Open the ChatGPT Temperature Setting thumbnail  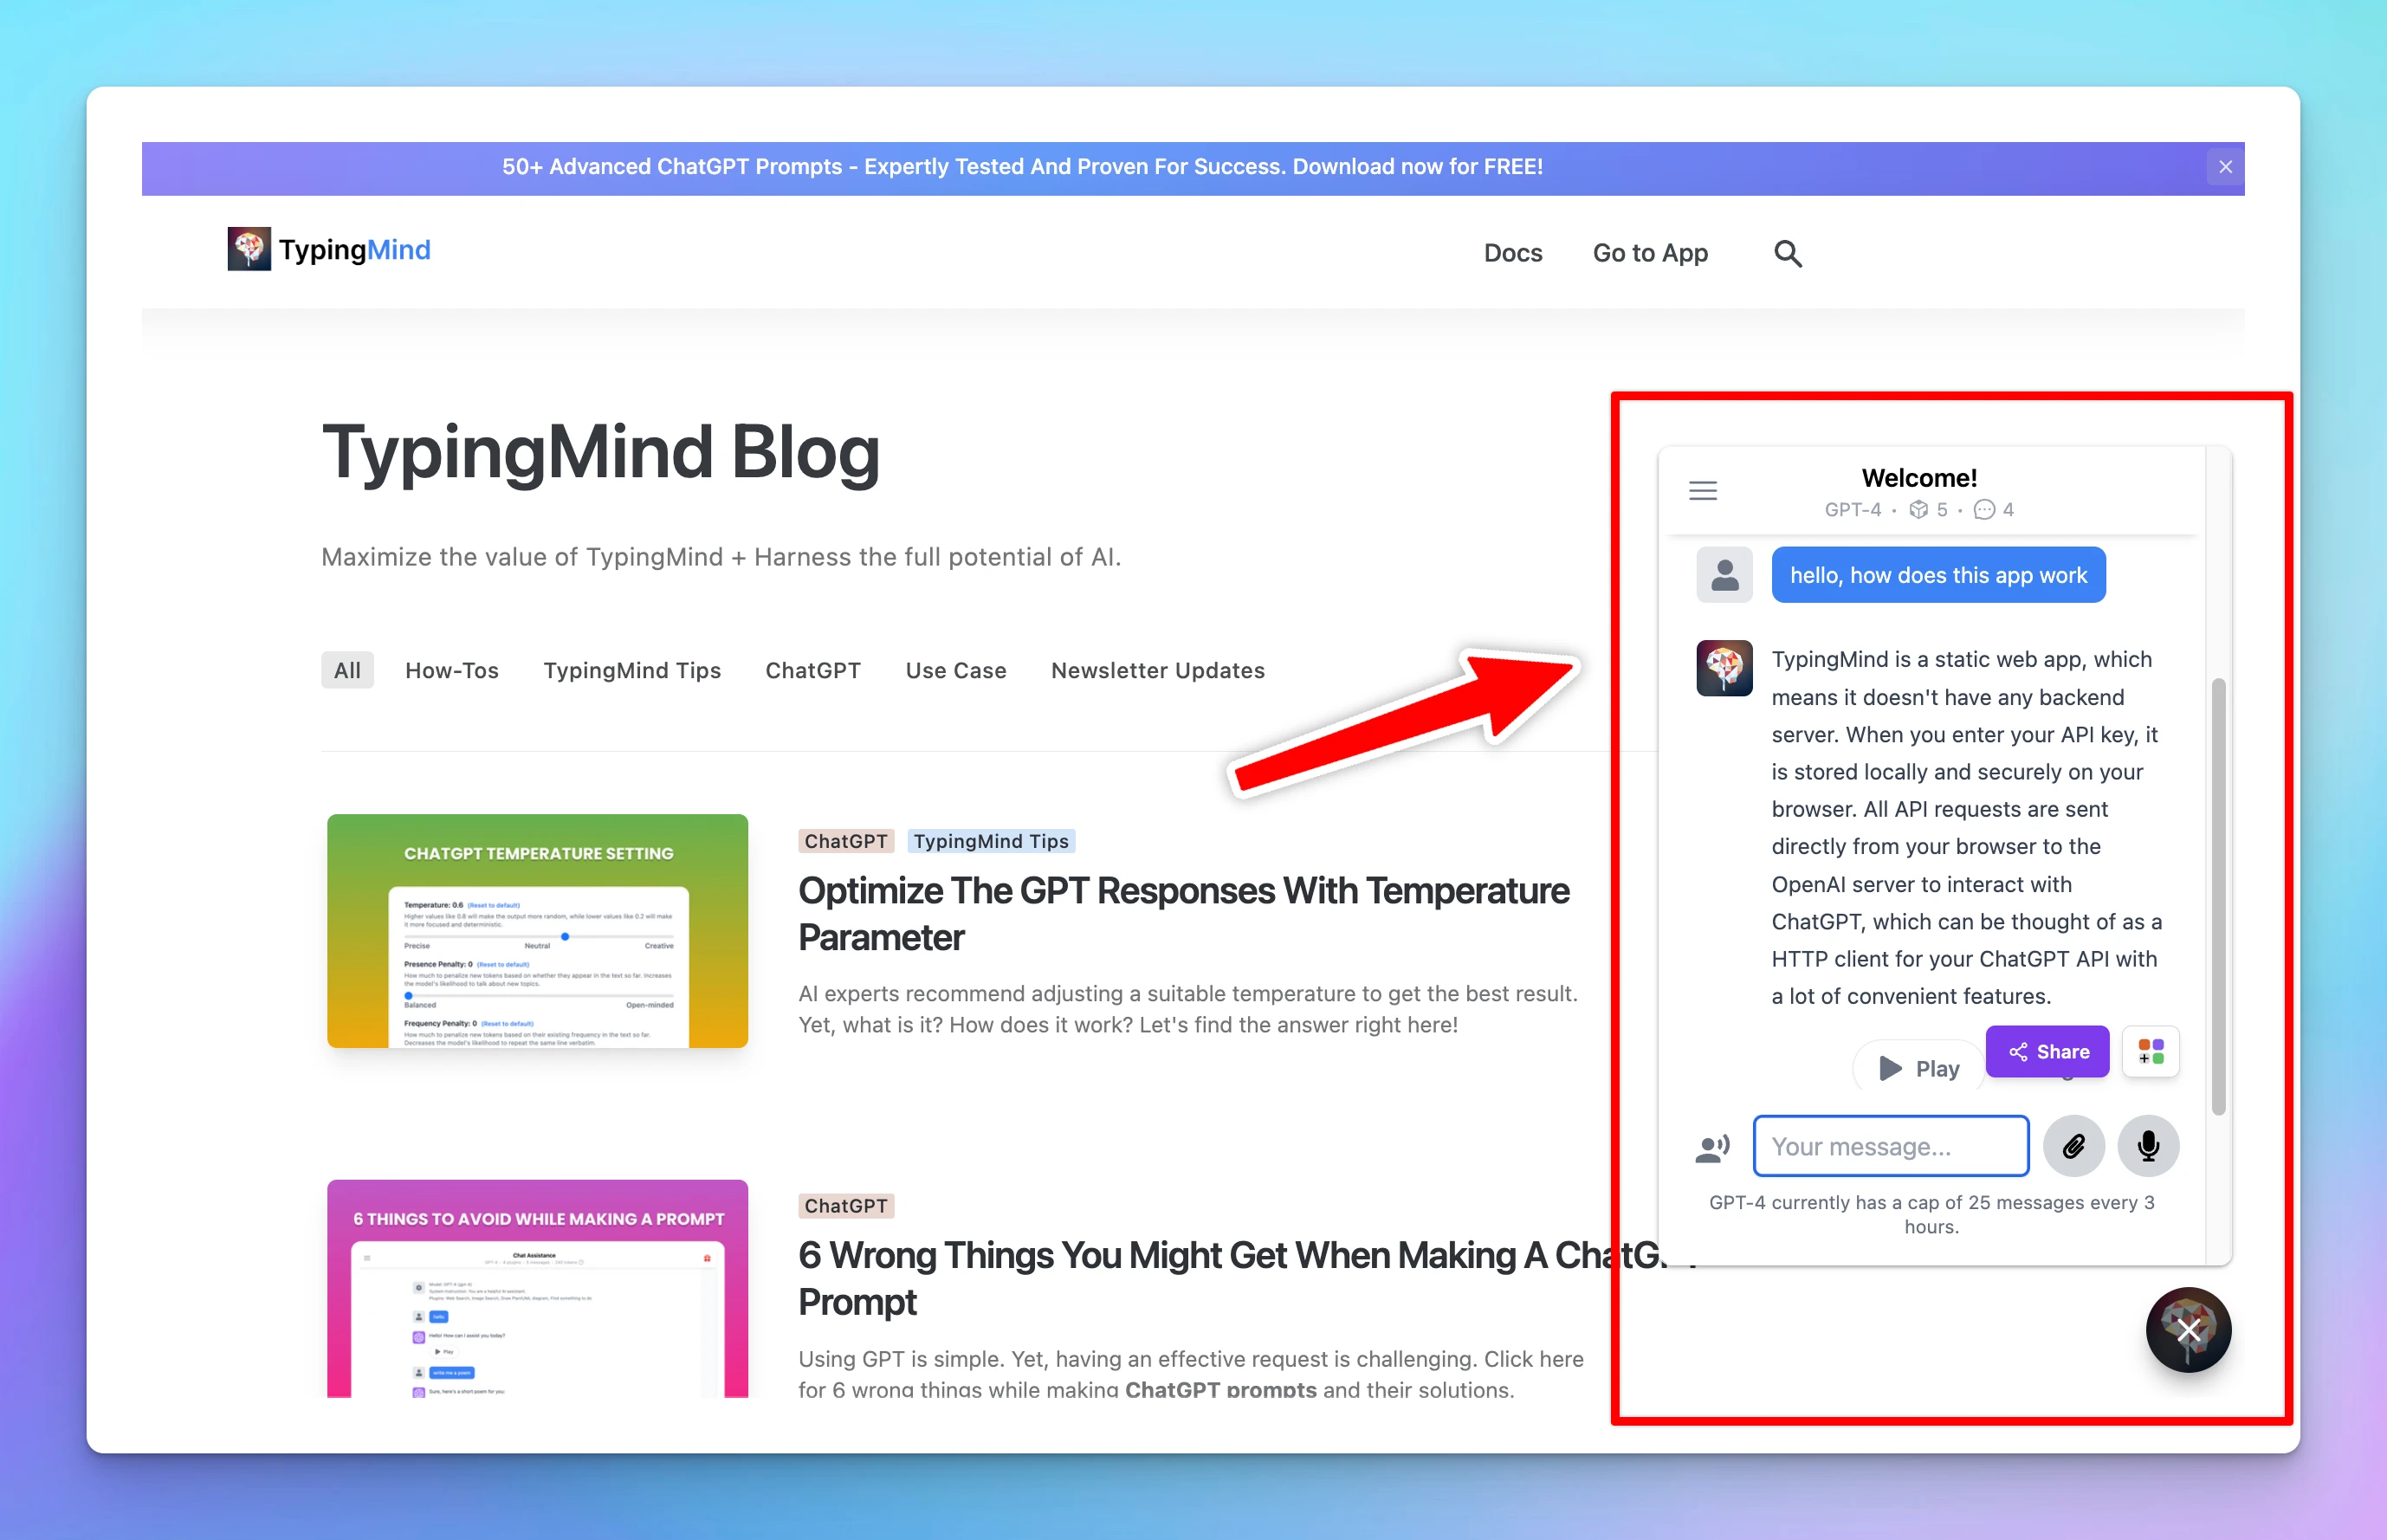tap(537, 930)
